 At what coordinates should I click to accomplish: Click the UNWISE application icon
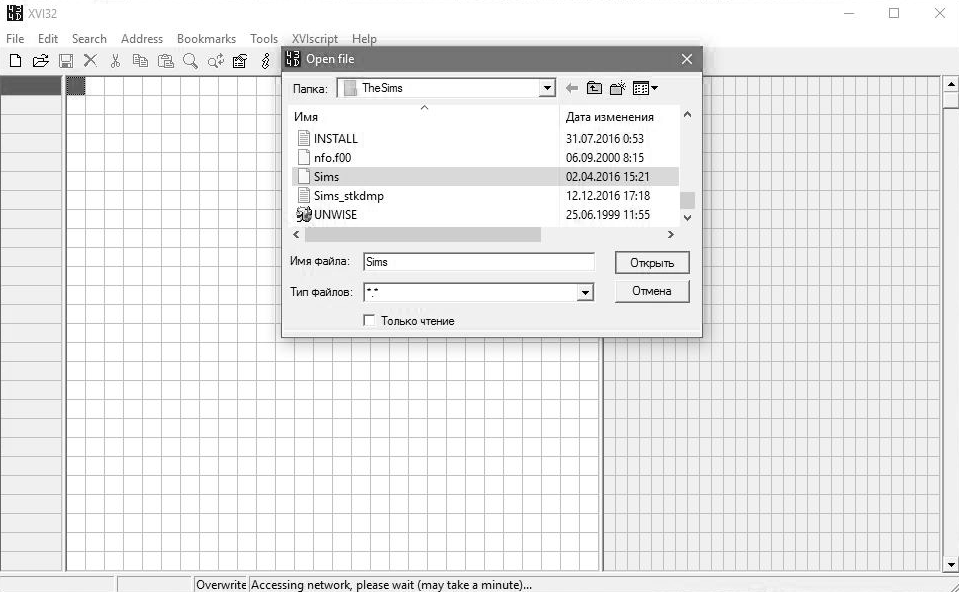(303, 214)
